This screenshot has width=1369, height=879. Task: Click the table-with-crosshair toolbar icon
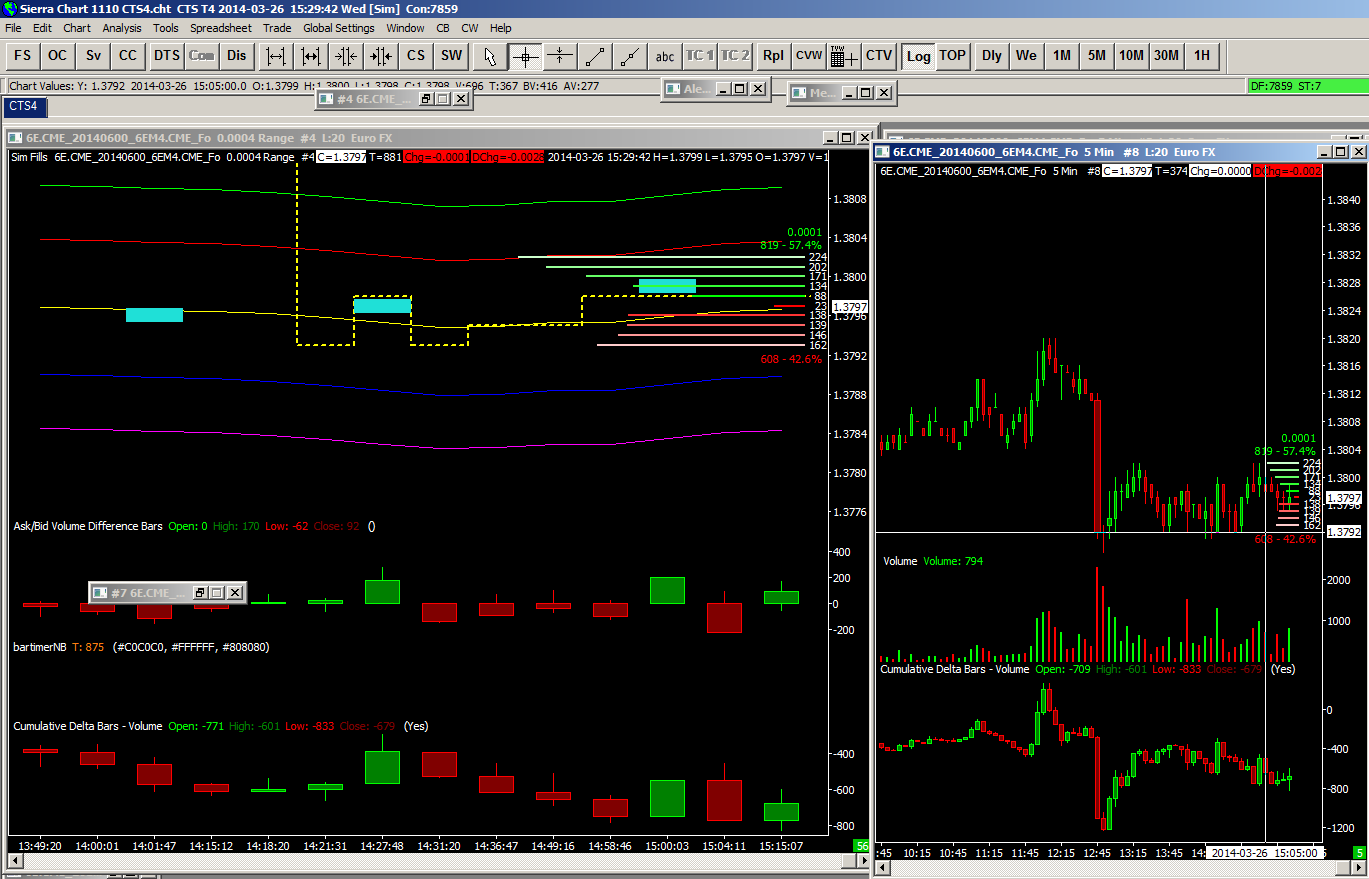tap(844, 56)
